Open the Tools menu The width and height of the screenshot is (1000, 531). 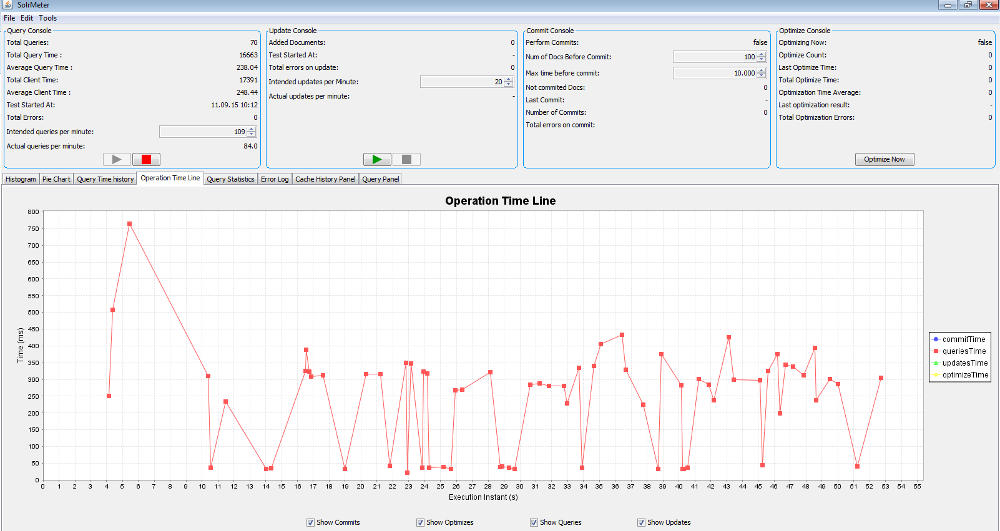48,18
